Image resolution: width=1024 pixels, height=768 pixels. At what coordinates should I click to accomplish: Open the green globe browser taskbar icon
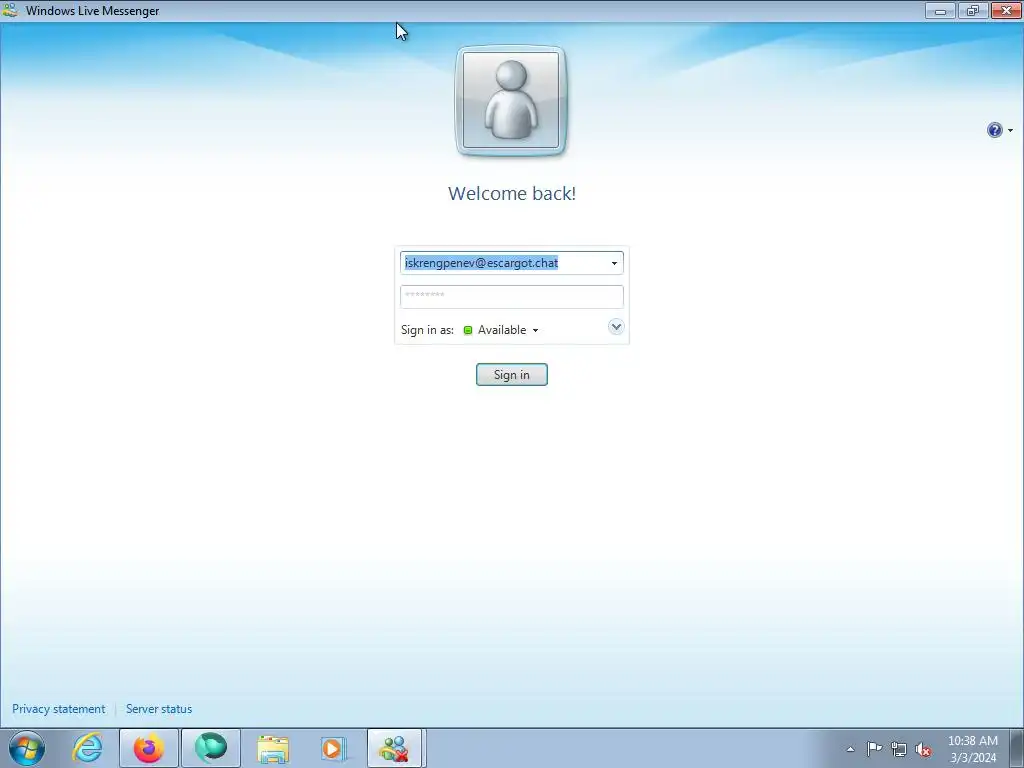(210, 748)
